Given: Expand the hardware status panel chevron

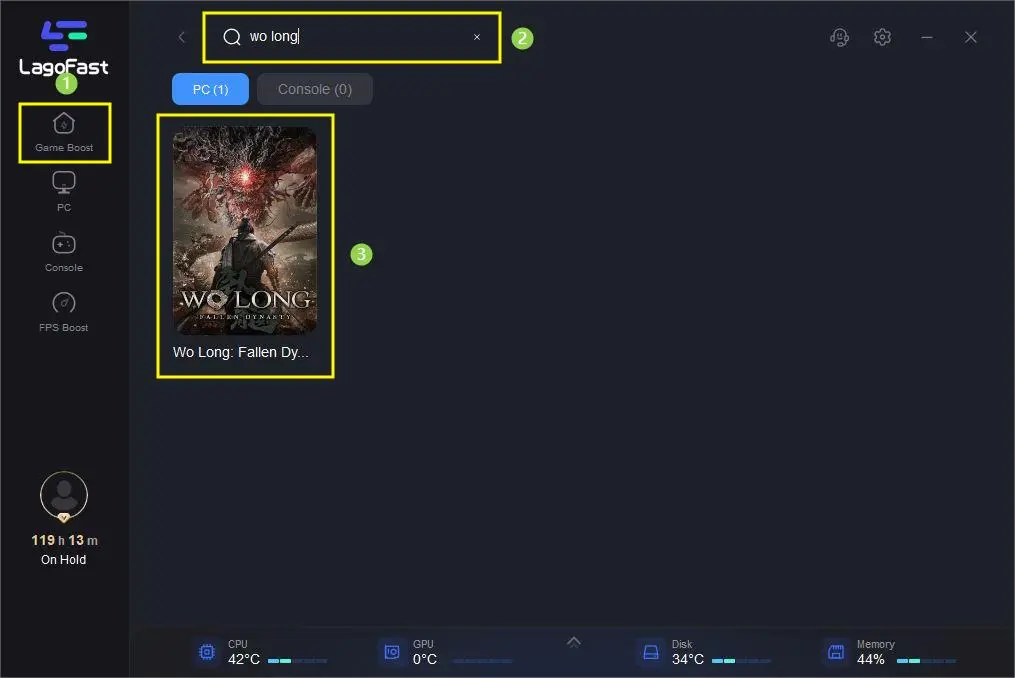Looking at the screenshot, I should click(574, 642).
